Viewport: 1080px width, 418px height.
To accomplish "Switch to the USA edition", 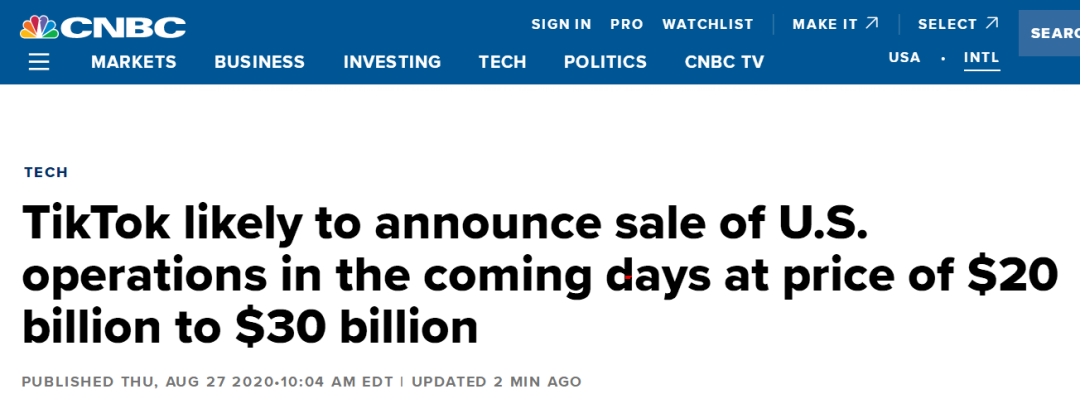I will pyautogui.click(x=904, y=57).
